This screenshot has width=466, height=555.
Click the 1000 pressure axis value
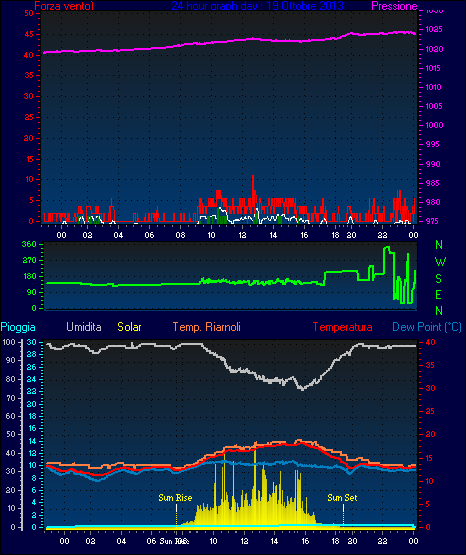434,125
